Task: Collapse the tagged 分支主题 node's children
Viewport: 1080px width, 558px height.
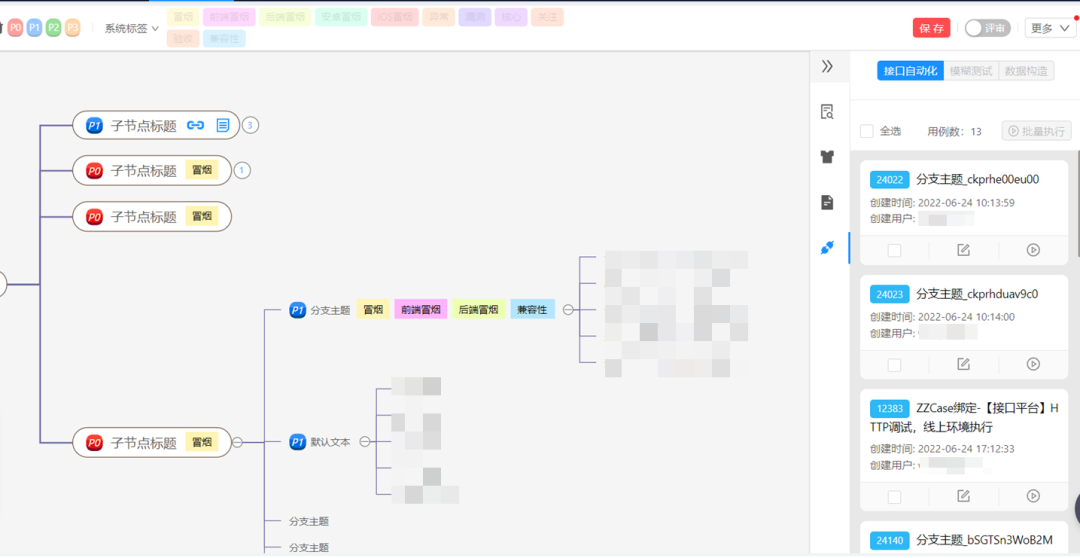Action: [568, 310]
